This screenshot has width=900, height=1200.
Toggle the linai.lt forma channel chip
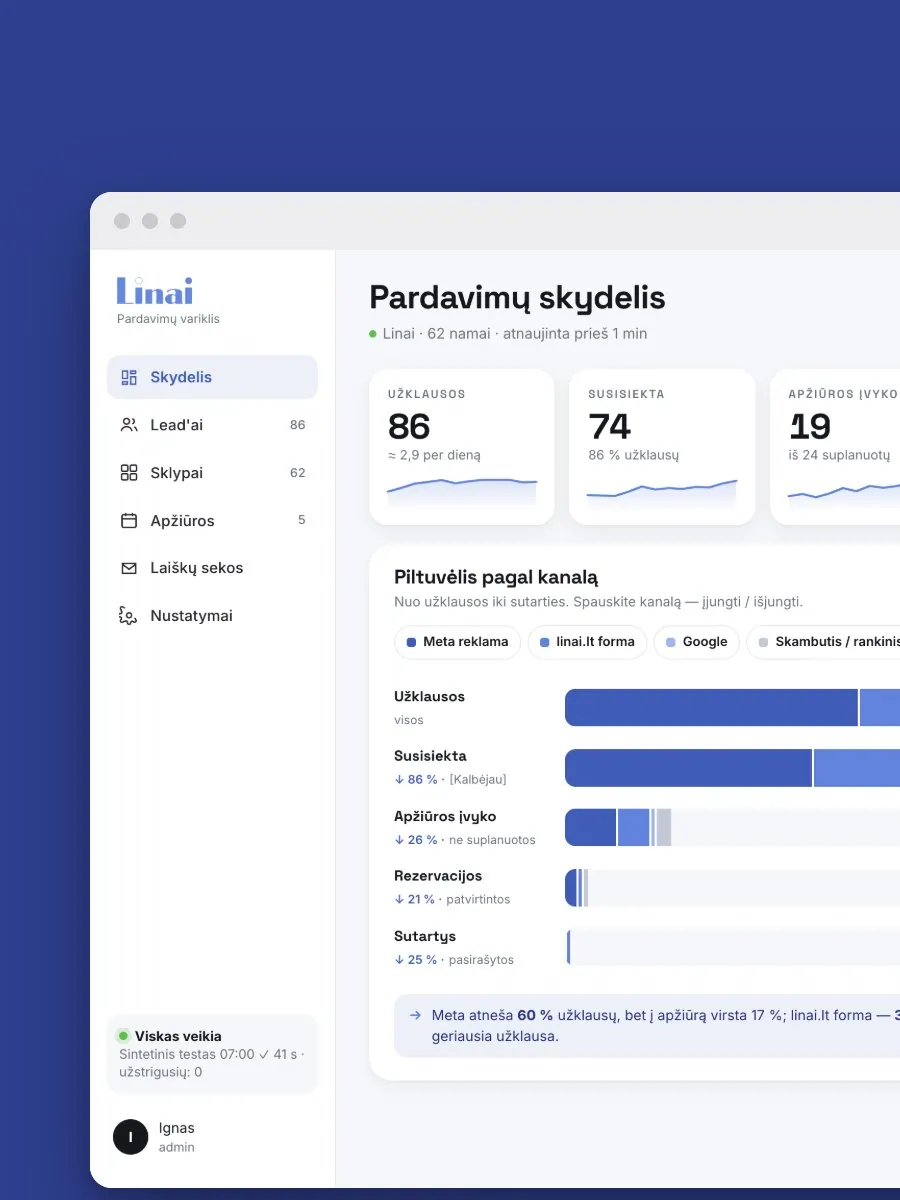[x=587, y=642]
